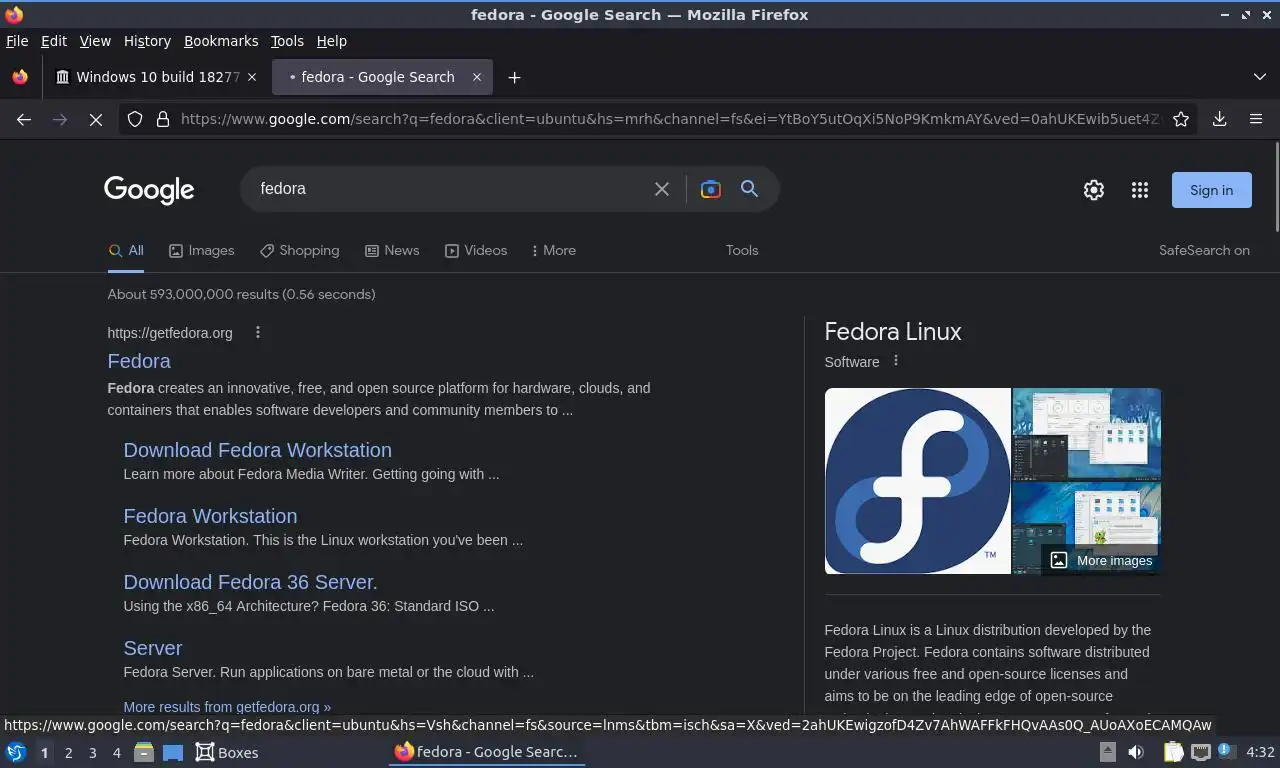
Task: Open the Google apps grid icon
Action: [x=1140, y=190]
